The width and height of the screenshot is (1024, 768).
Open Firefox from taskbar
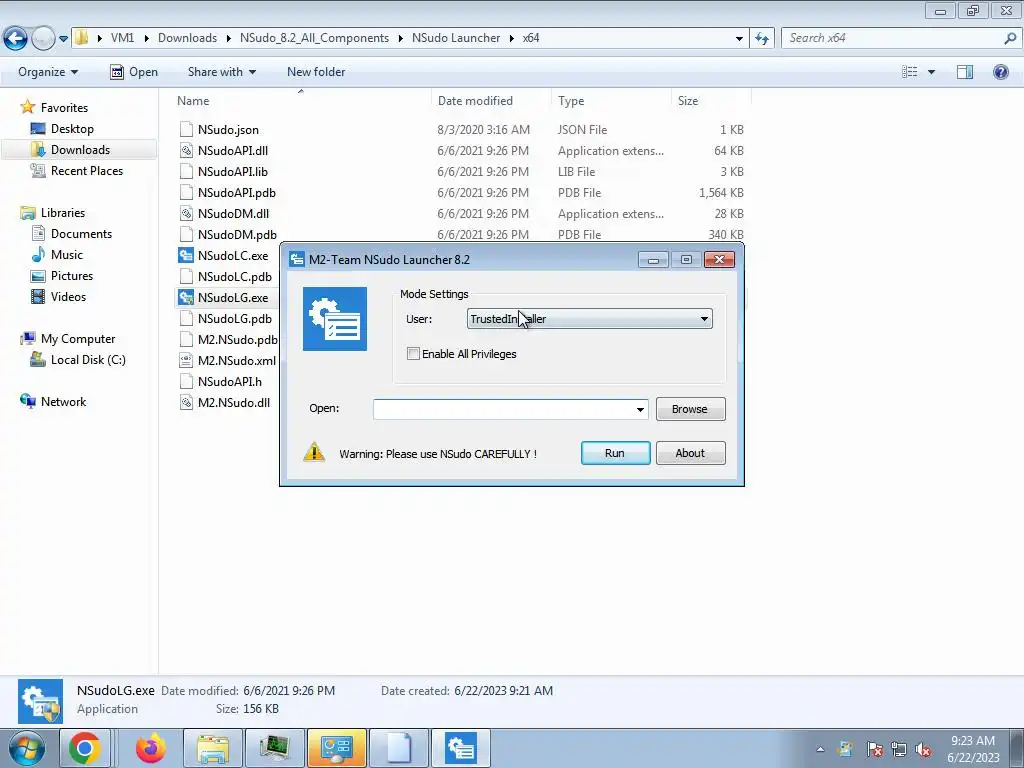[151, 748]
